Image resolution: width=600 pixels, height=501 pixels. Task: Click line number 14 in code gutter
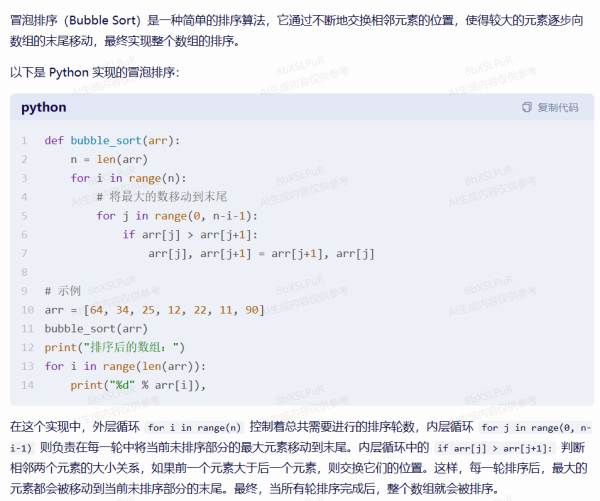(x=23, y=385)
